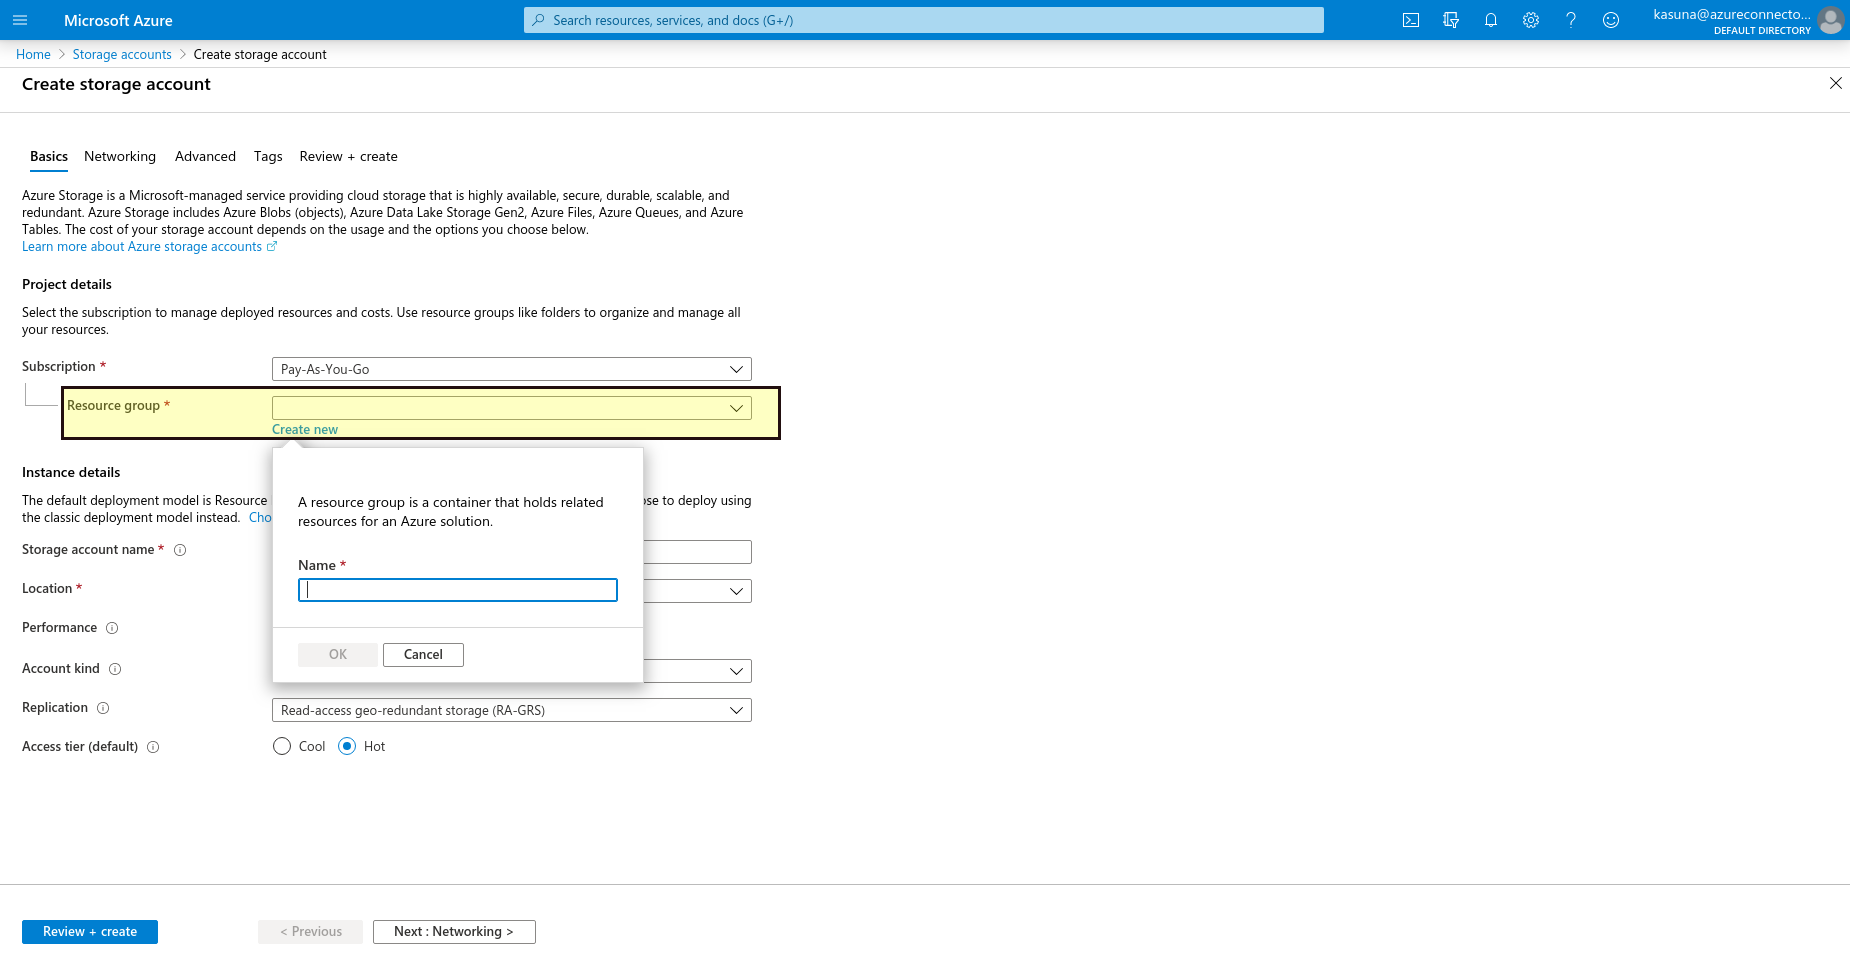Screen dimensions: 1850x969
Task: Click the Create storage account breadcrumb text
Action: (260, 54)
